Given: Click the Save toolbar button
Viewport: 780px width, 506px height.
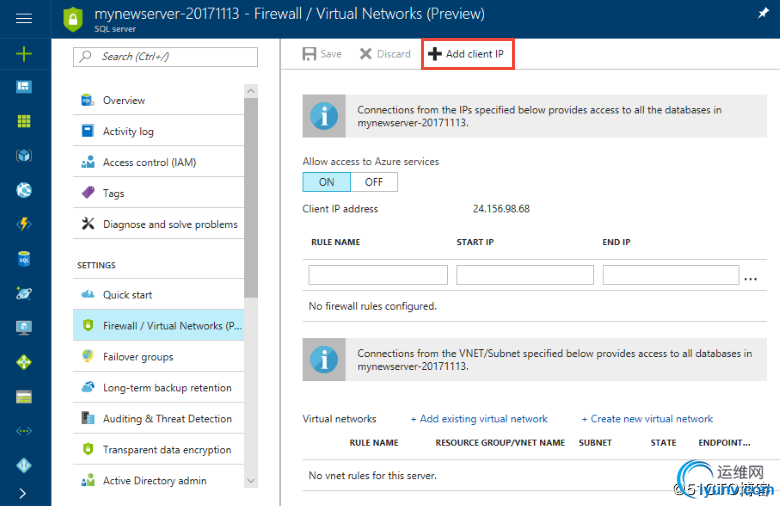Looking at the screenshot, I should pos(322,54).
